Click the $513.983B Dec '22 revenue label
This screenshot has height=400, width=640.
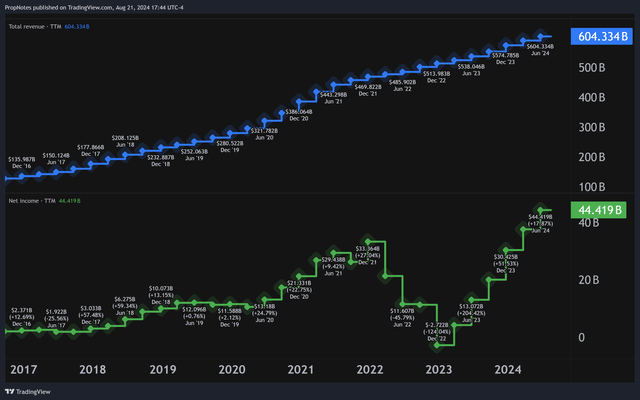(x=436, y=77)
